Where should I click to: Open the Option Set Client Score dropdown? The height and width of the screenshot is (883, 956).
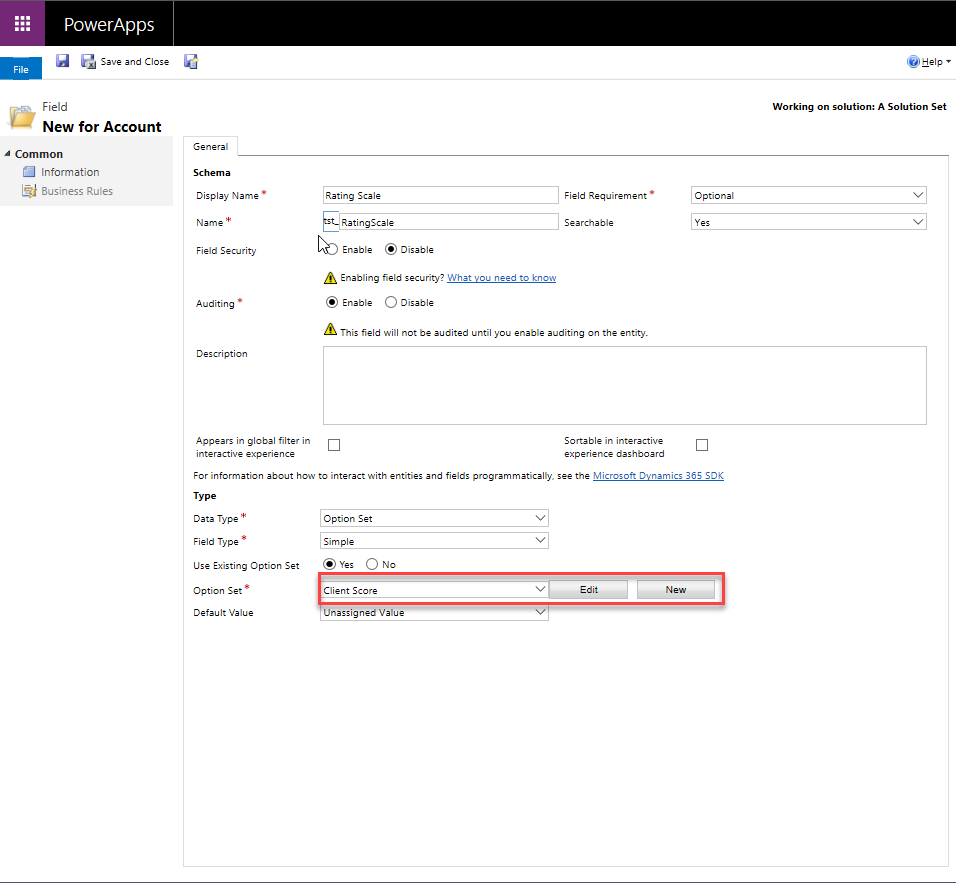coord(434,590)
